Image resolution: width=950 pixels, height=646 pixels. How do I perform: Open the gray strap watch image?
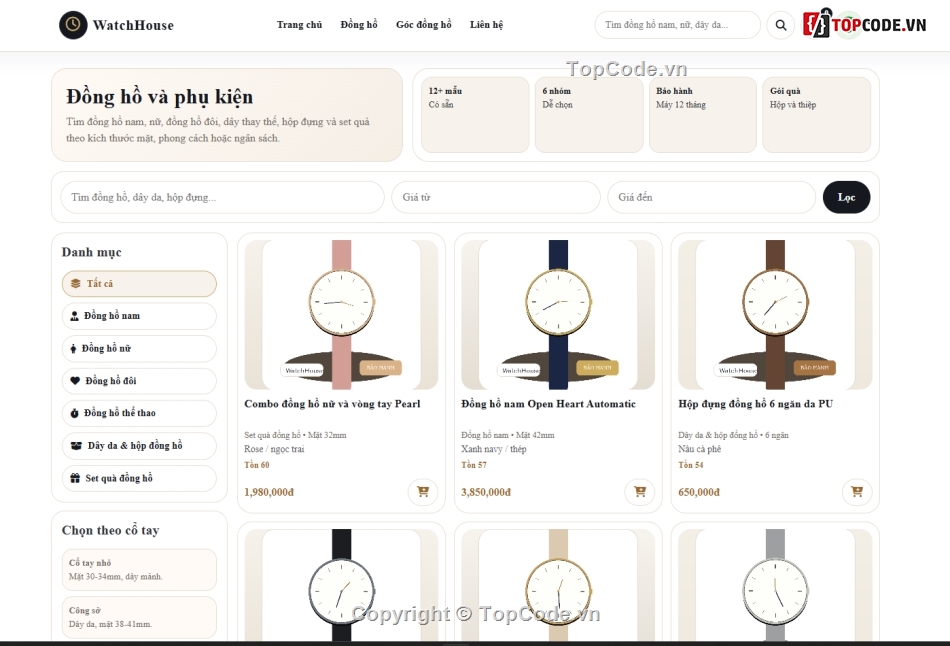[x=775, y=585]
